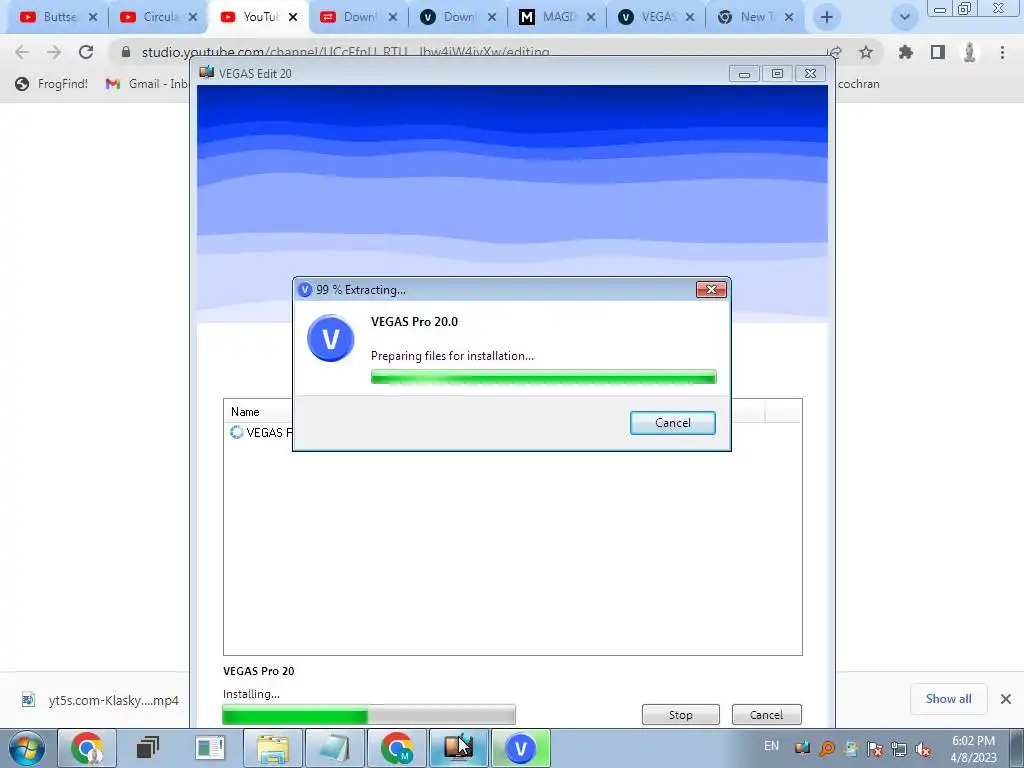Open the Windows Start menu
The image size is (1024, 768).
tap(27, 748)
